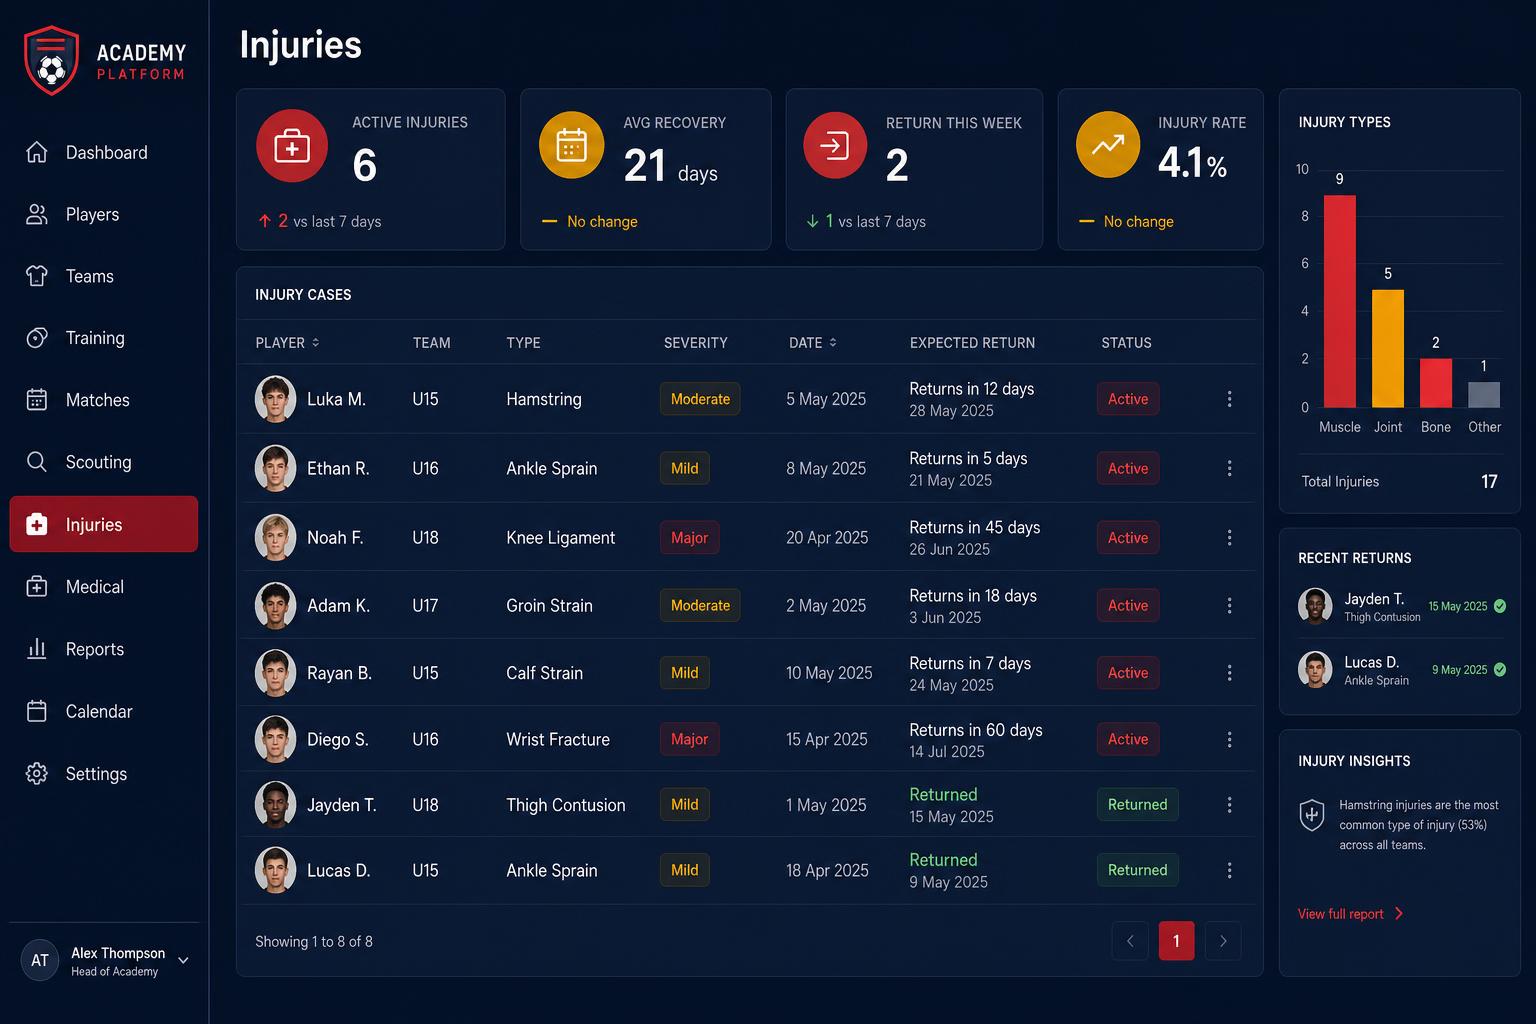Click green check beside 9 May 2025
The image size is (1536, 1024).
pyautogui.click(x=1500, y=670)
